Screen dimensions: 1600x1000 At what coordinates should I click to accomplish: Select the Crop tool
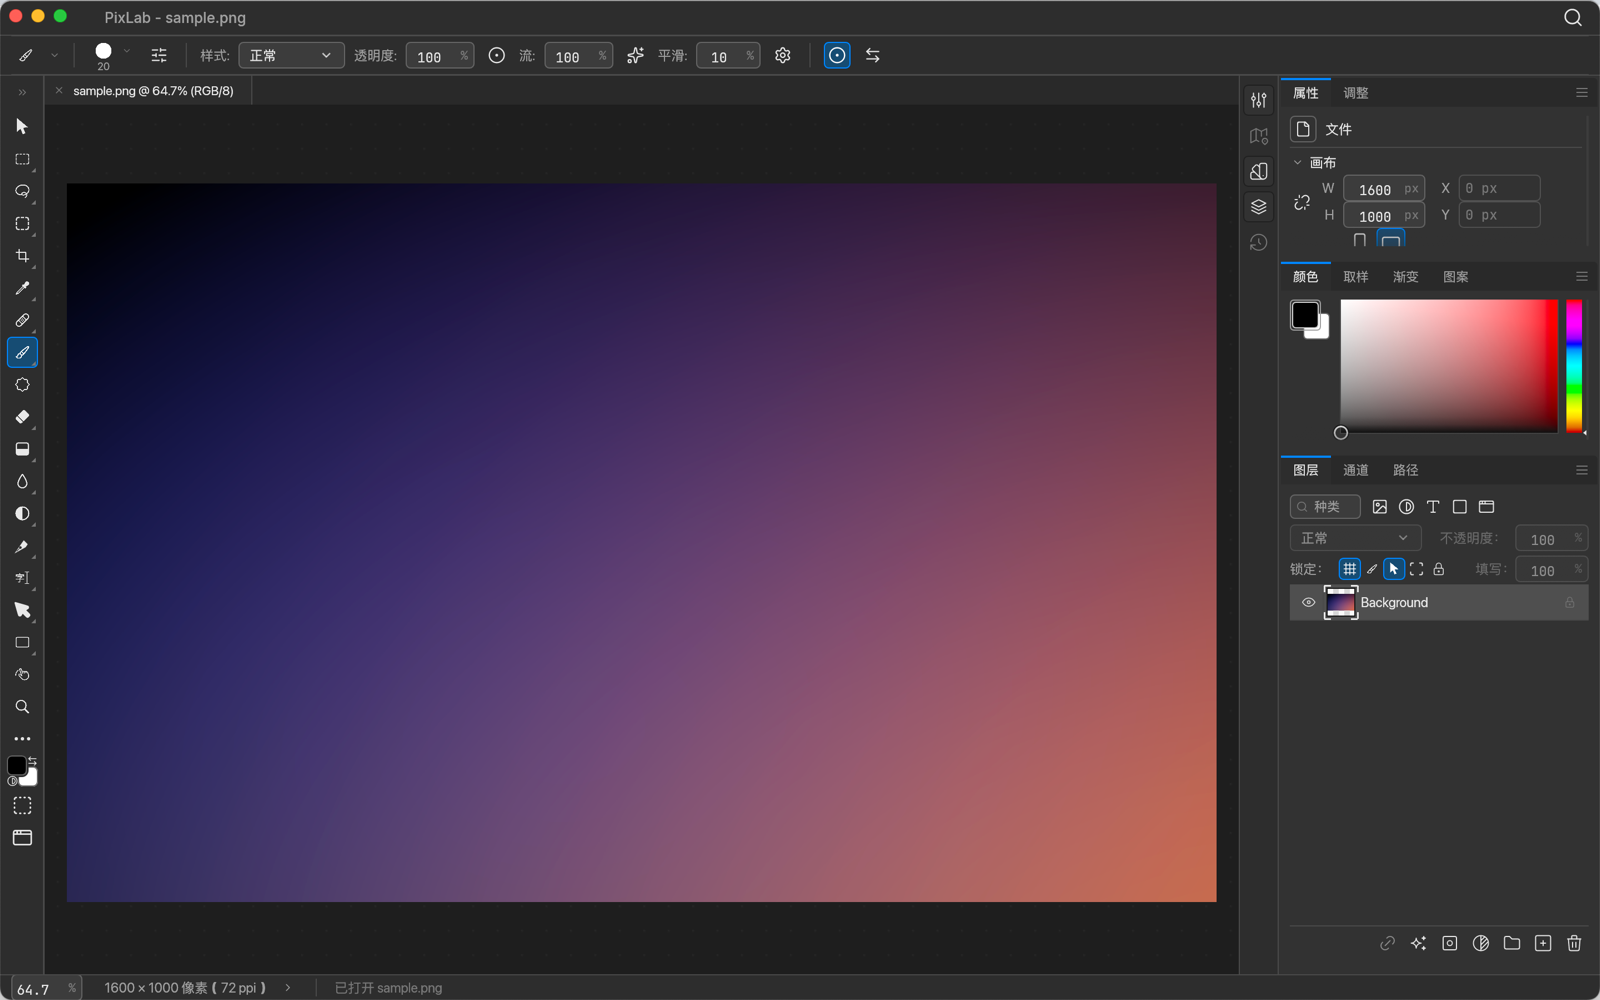pyautogui.click(x=22, y=256)
